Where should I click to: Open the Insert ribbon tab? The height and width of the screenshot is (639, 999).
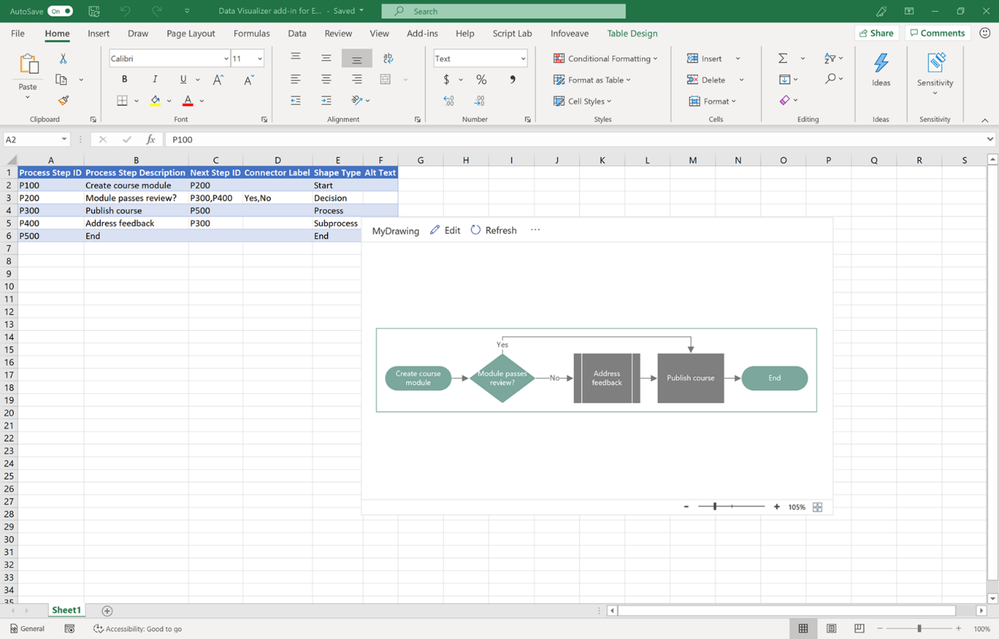99,33
